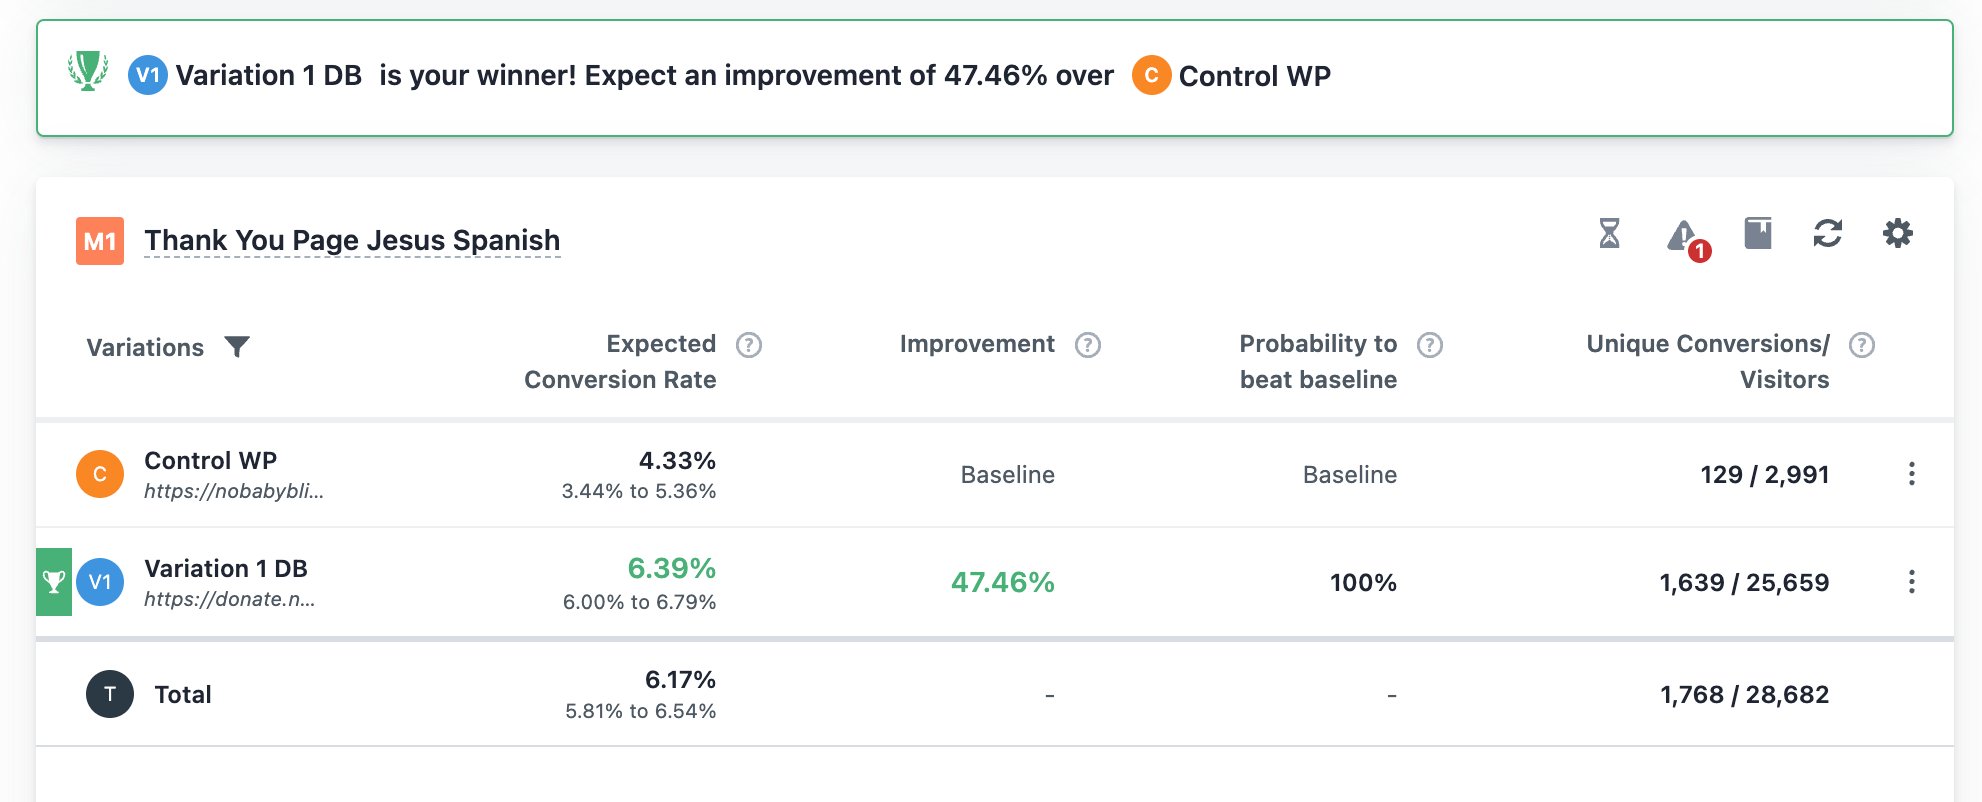Click the green trophy winner badge on Variation row
Image resolution: width=1982 pixels, height=802 pixels.
pos(54,582)
